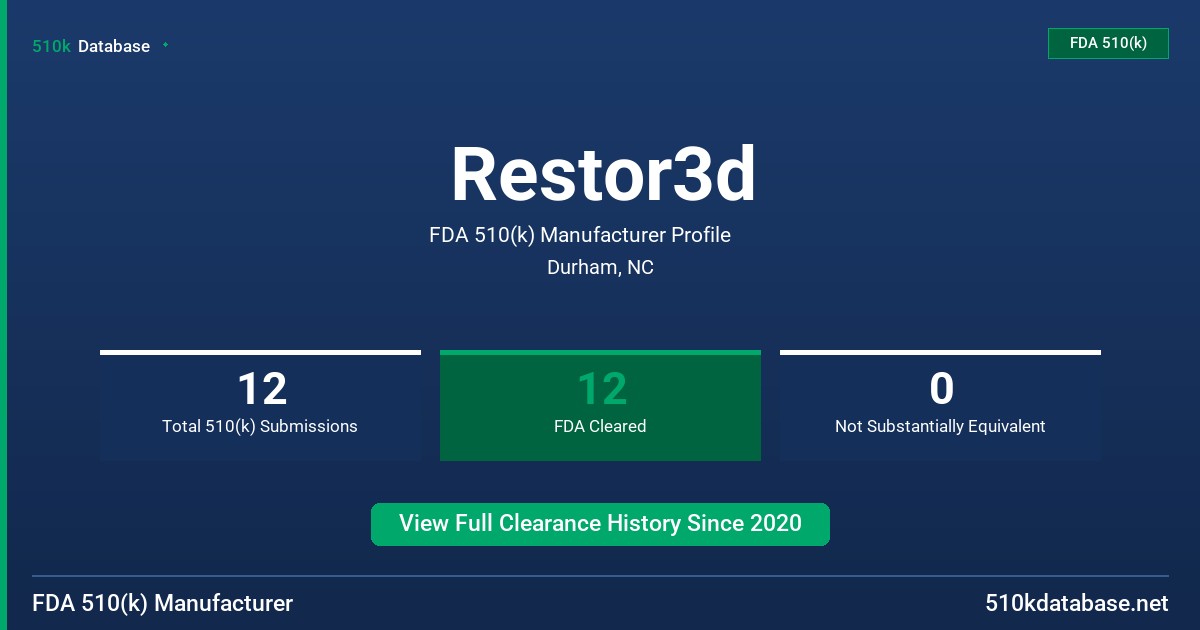The image size is (1200, 630).
Task: Click the FDA 510(k) badge
Action: [1108, 43]
